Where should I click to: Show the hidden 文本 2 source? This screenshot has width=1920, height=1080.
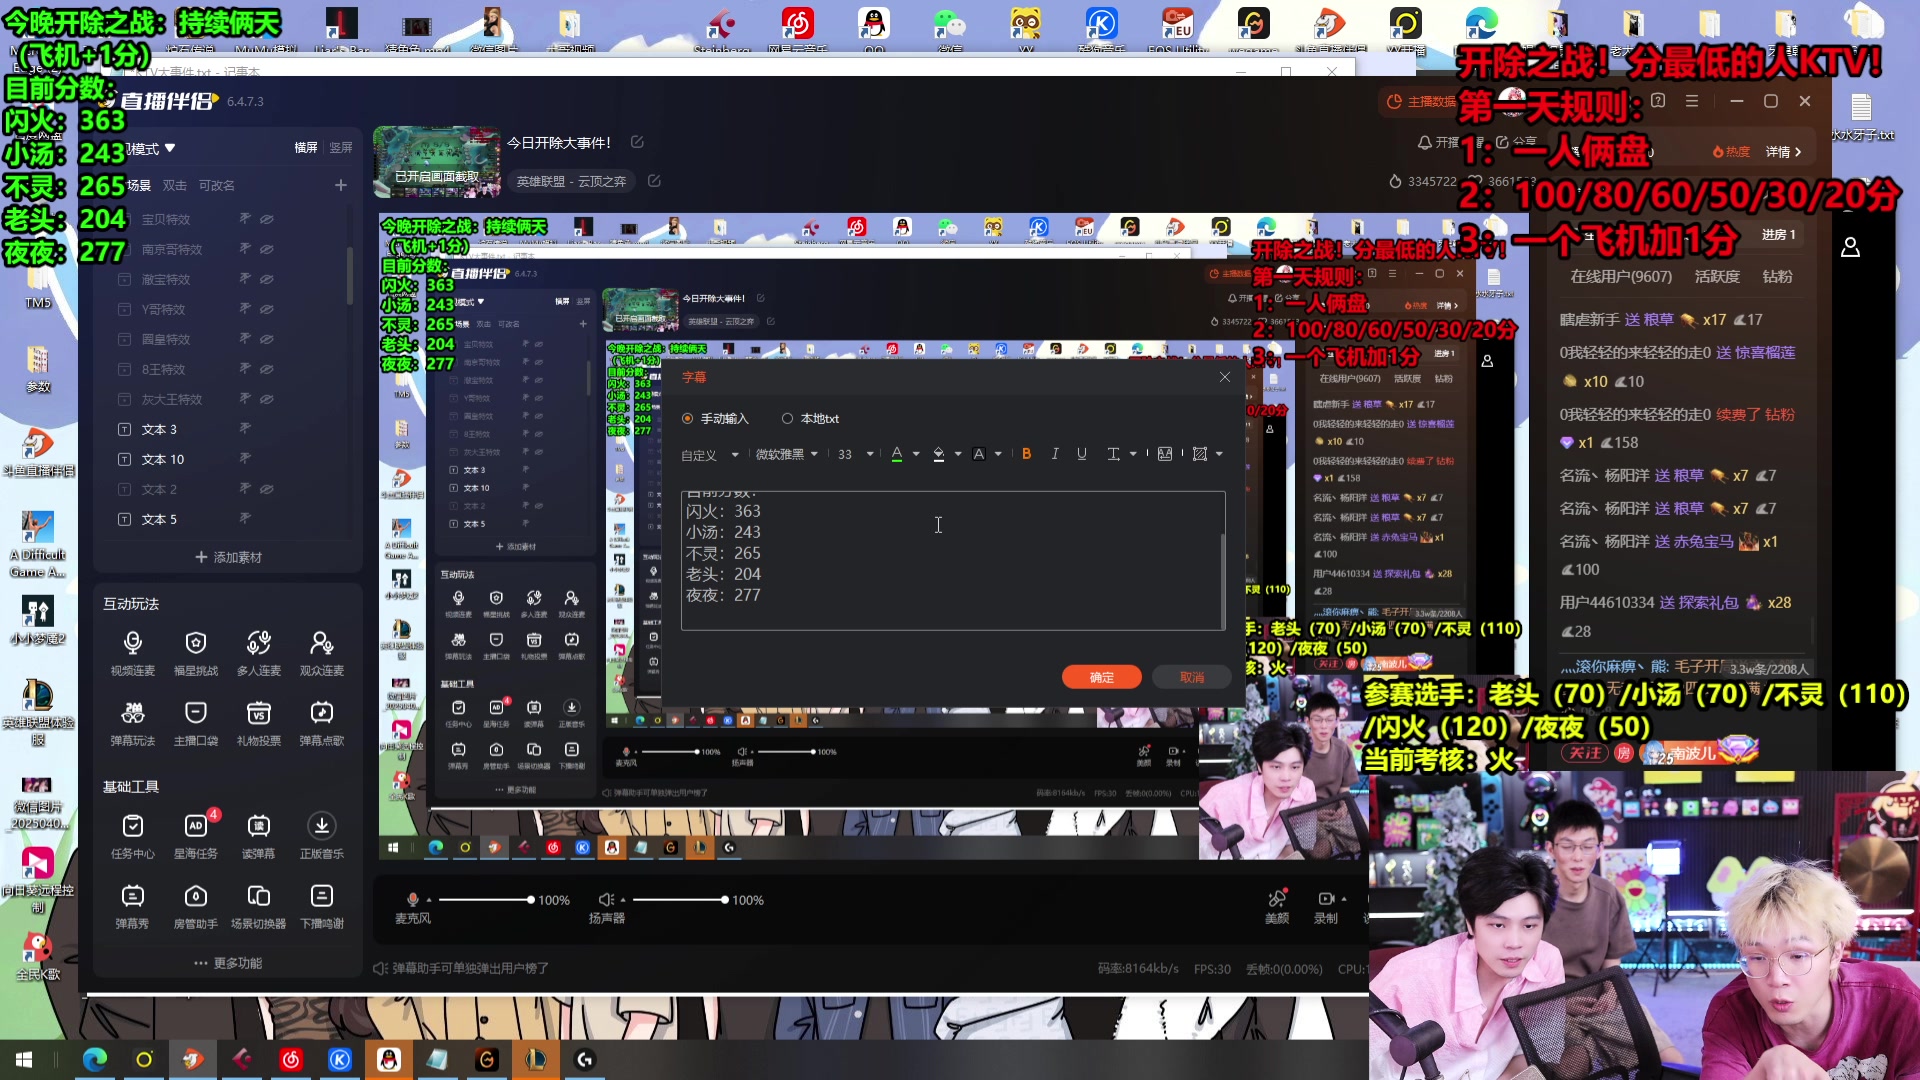pyautogui.click(x=267, y=489)
